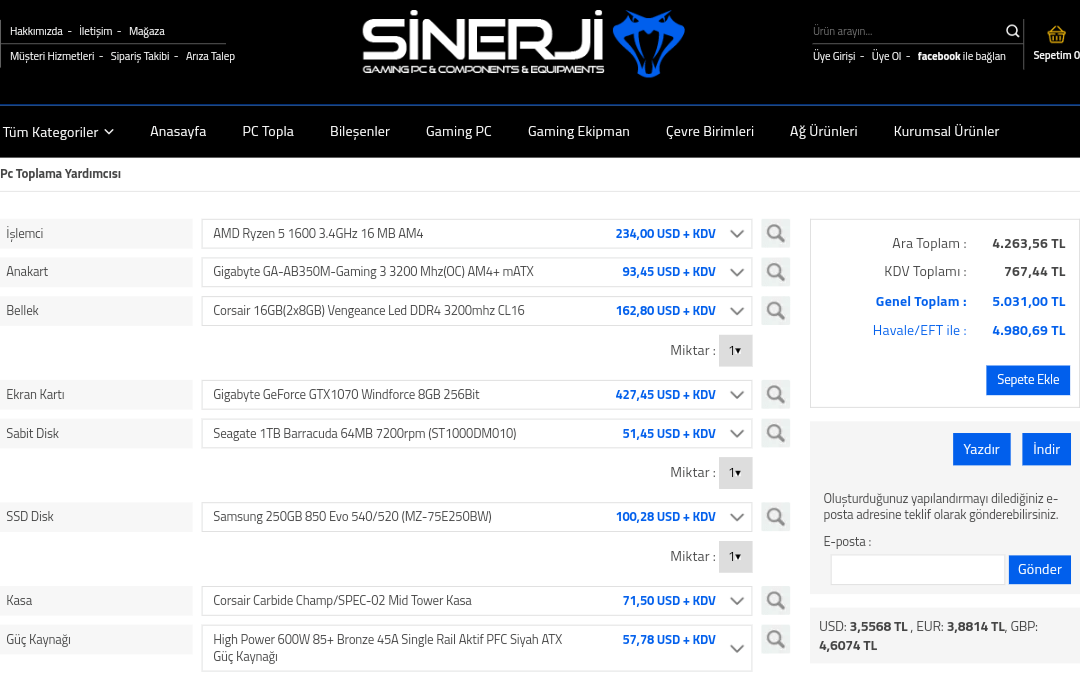Viewport: 1080px width, 677px height.
Task: Click Üye Ol registration link
Action: (x=886, y=56)
